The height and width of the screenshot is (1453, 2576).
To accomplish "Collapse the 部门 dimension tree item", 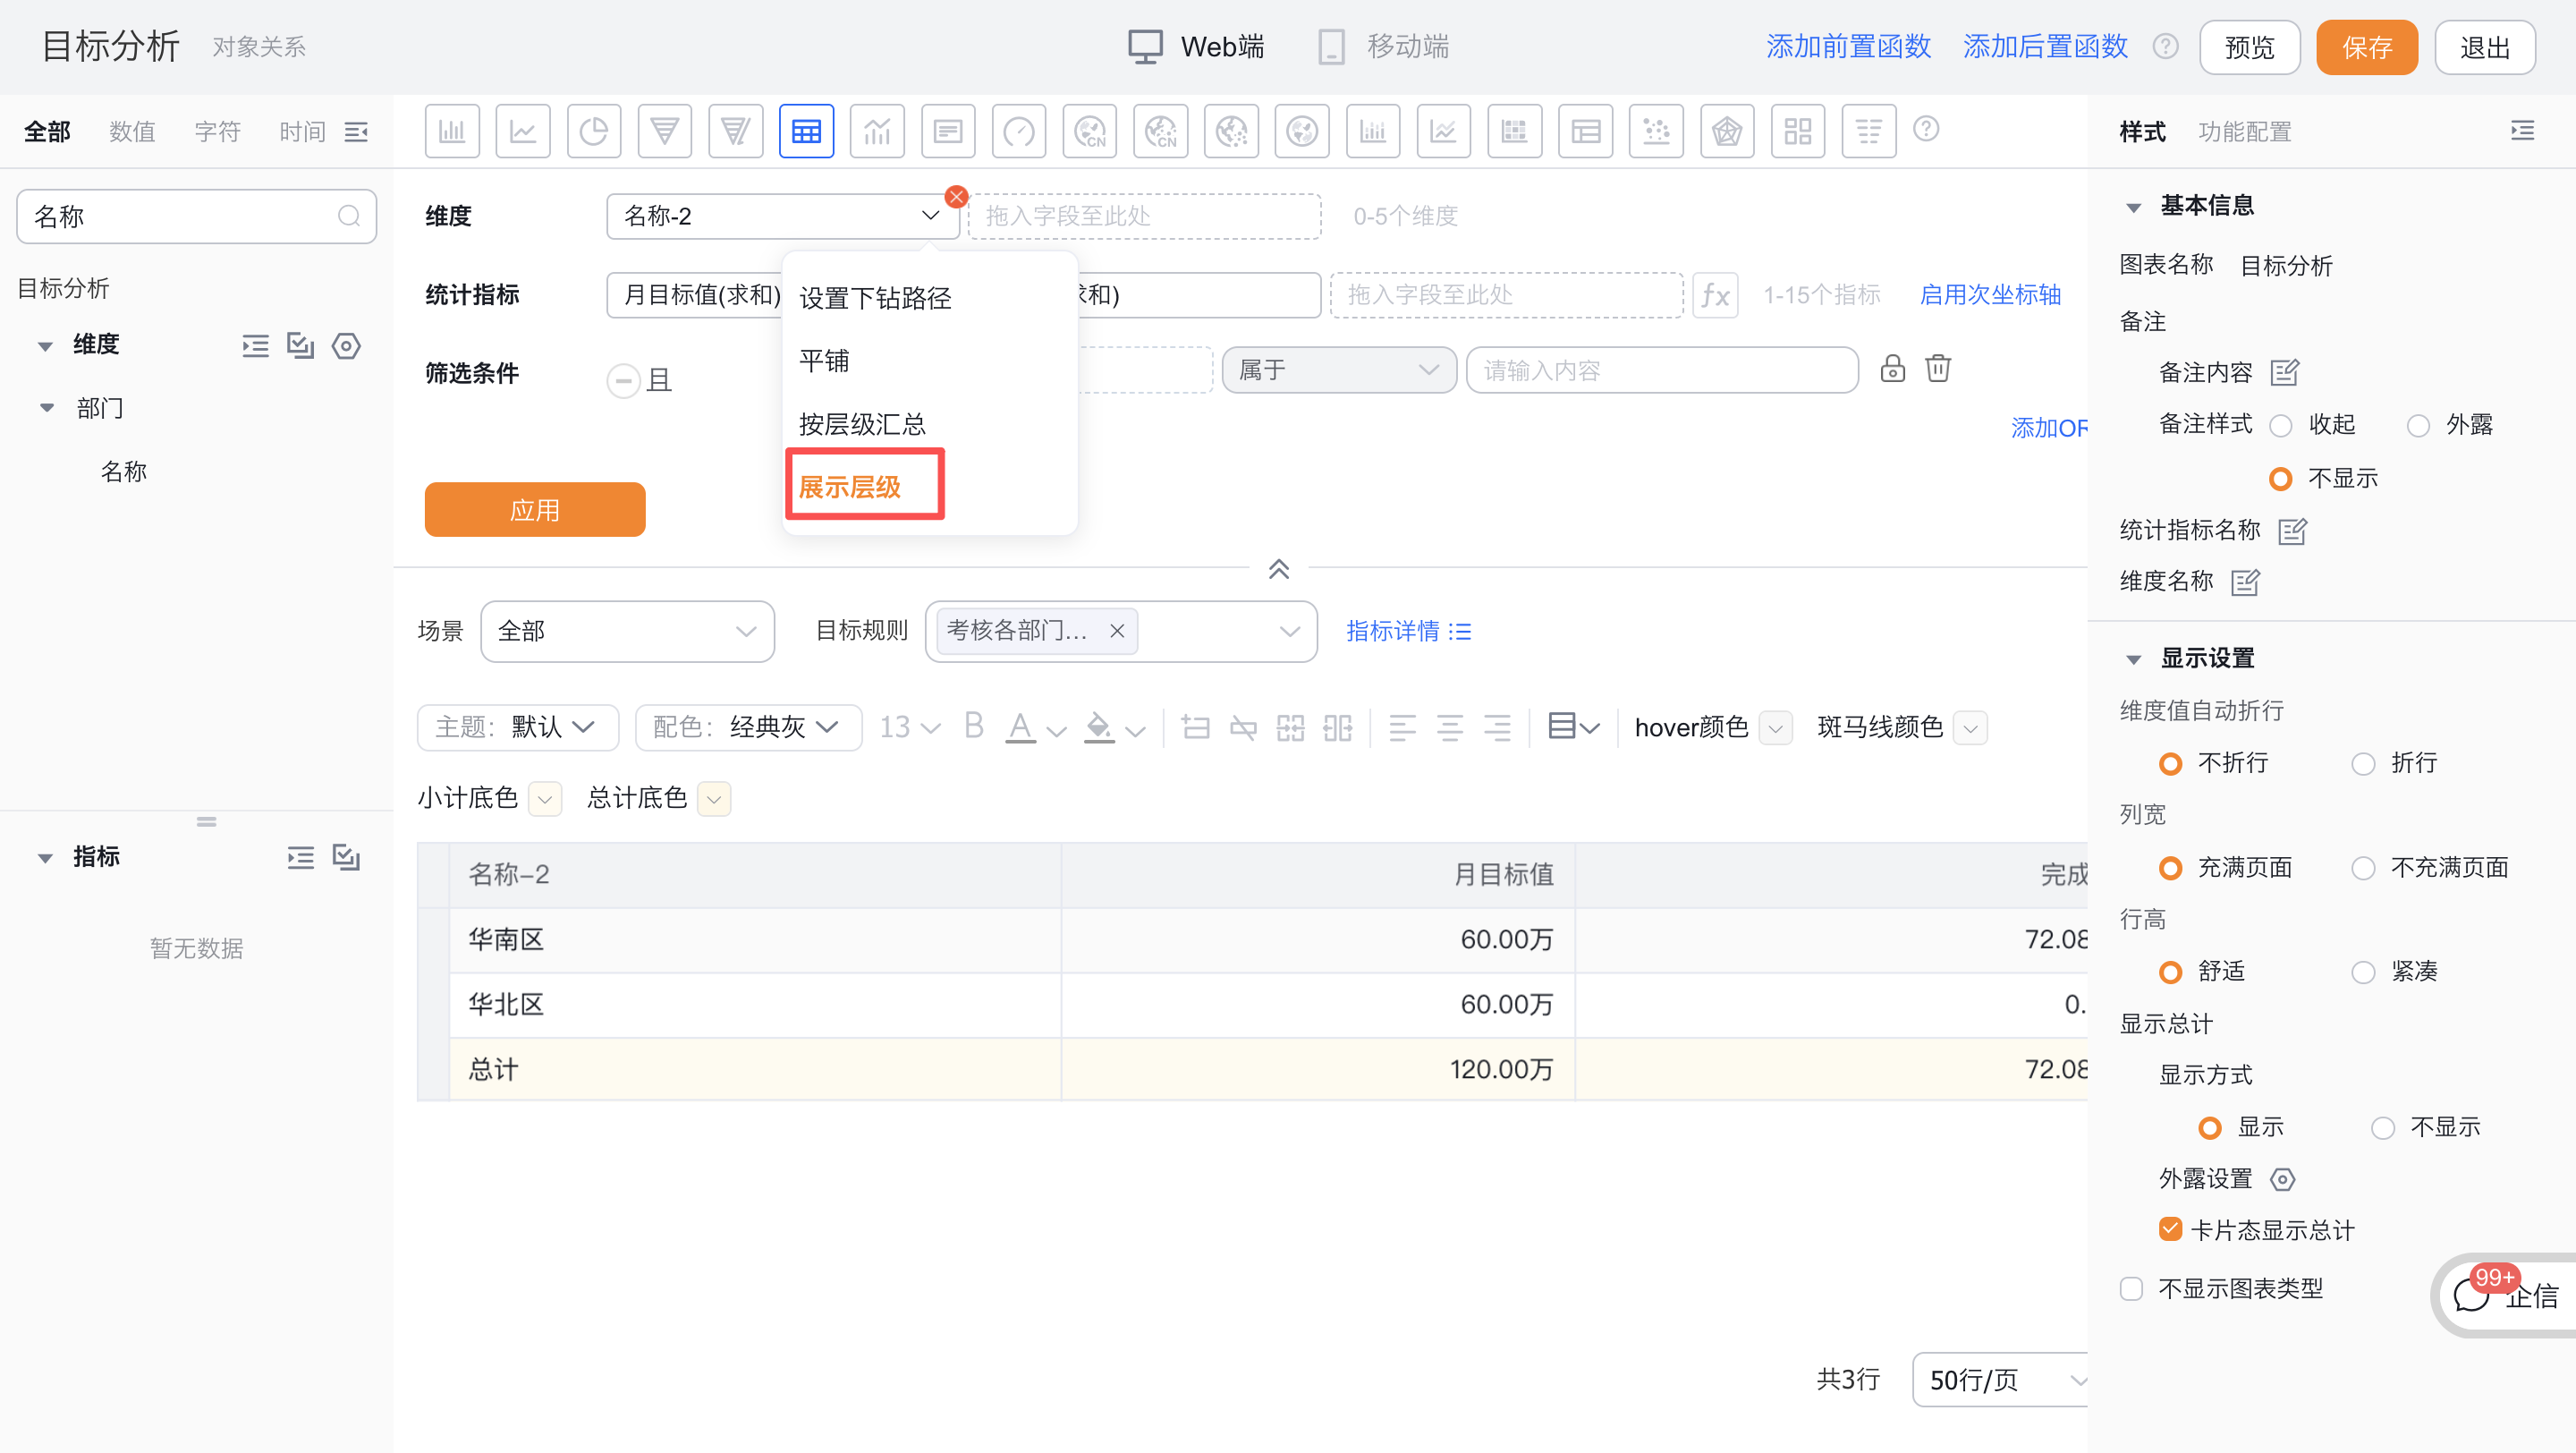I will (x=46, y=407).
